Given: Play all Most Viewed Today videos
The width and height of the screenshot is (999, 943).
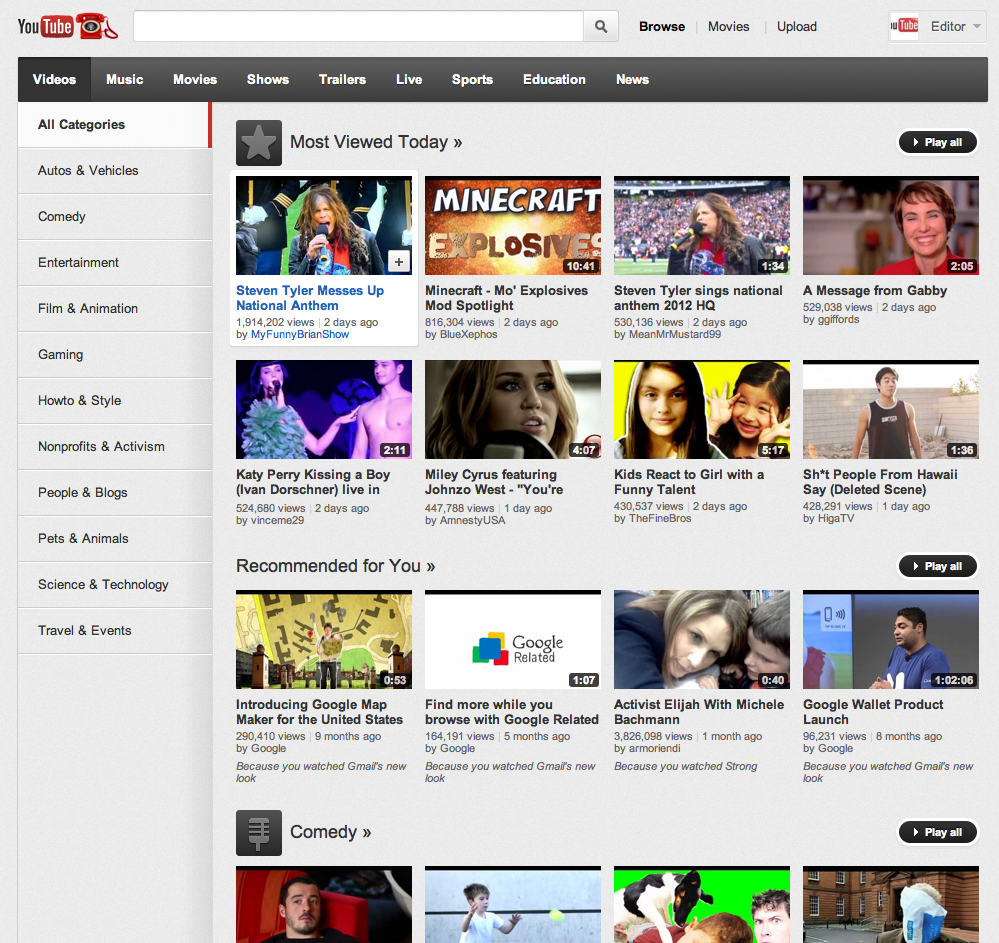Looking at the screenshot, I should [938, 142].
